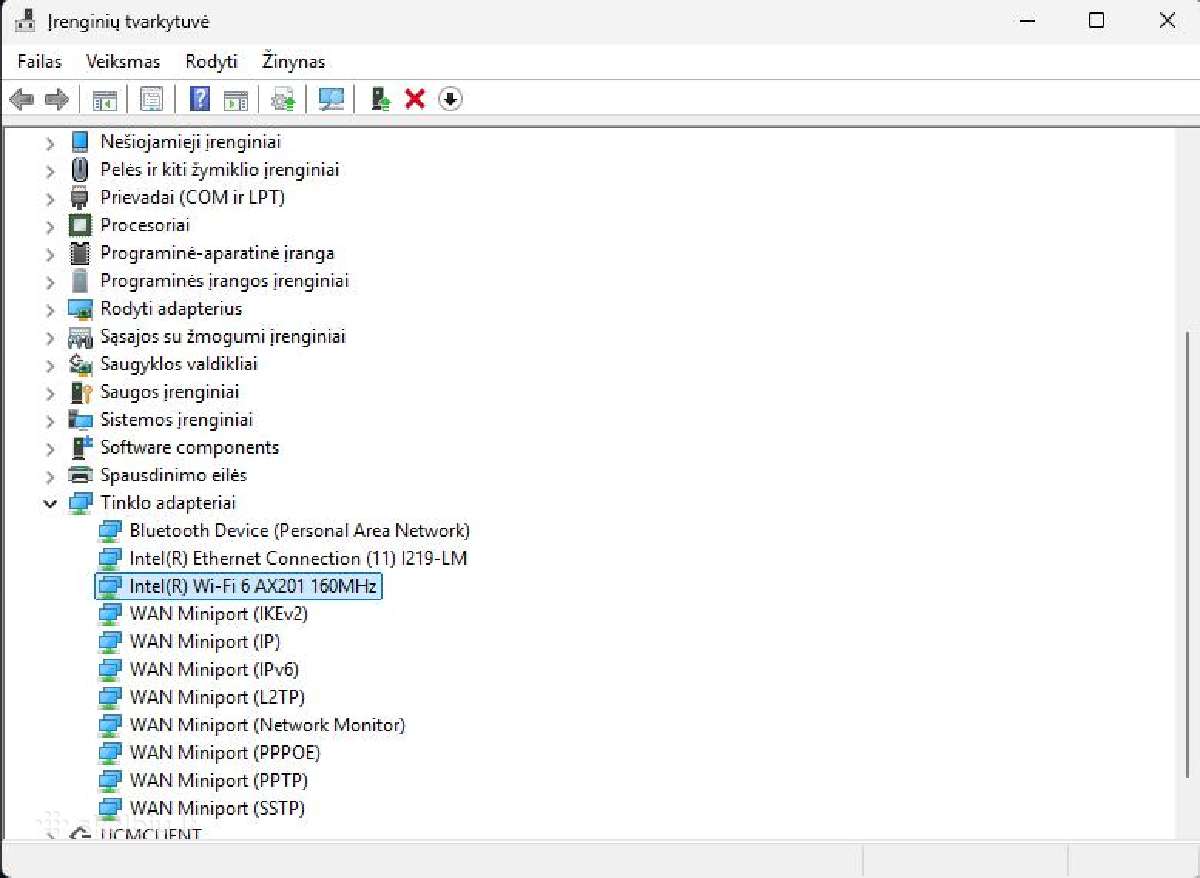Select Programinės įrangos įrenginiai label
The image size is (1200, 878).
pos(224,281)
